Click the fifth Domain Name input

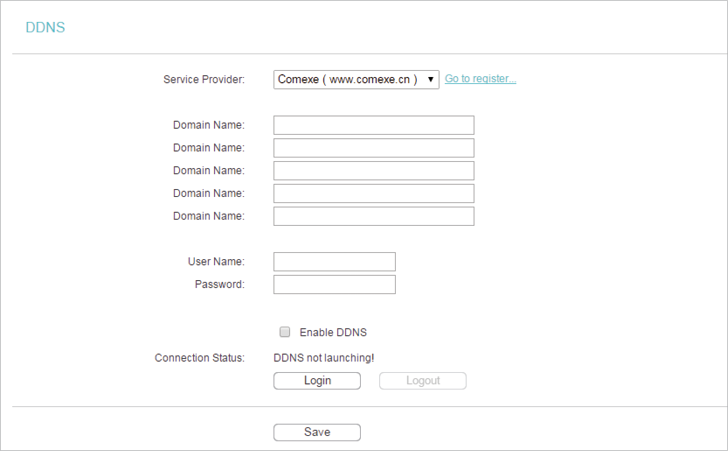(x=374, y=216)
